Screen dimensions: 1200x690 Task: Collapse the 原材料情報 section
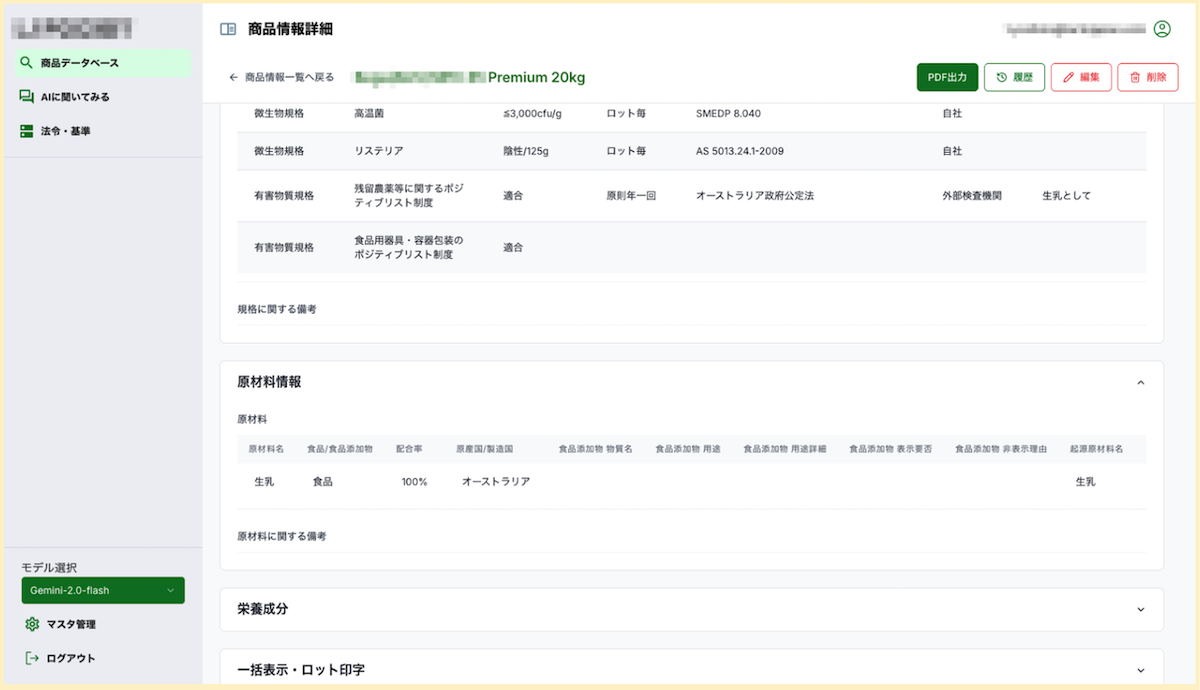(1141, 382)
